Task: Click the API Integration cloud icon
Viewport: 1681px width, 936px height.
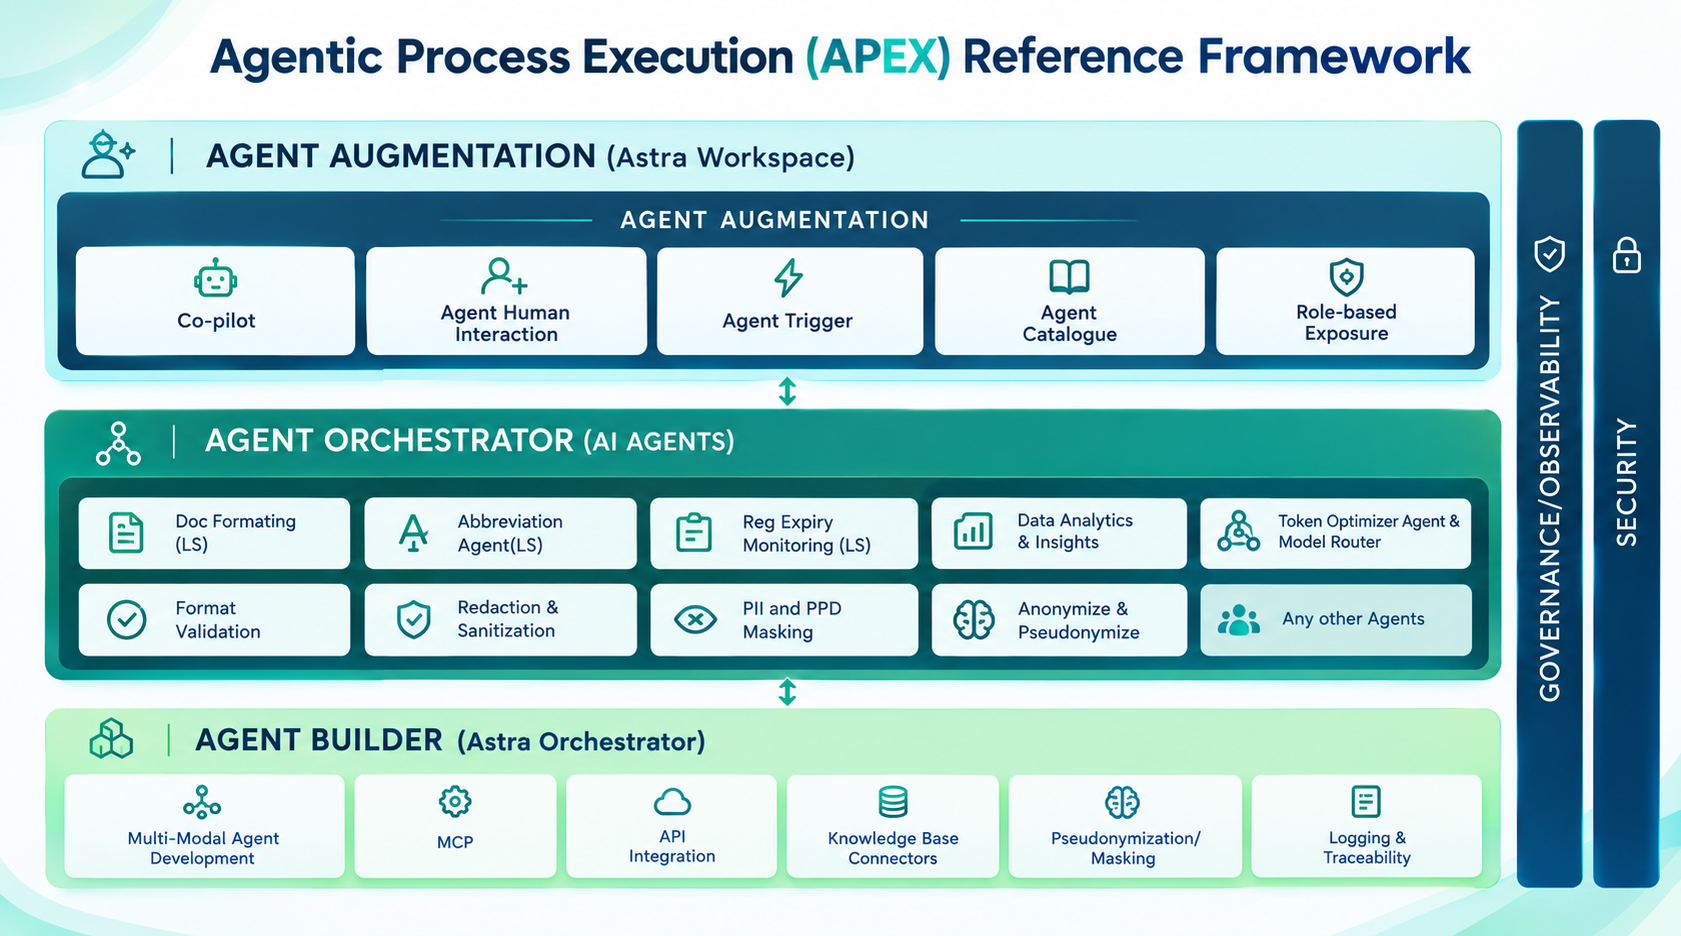Action: [x=672, y=802]
